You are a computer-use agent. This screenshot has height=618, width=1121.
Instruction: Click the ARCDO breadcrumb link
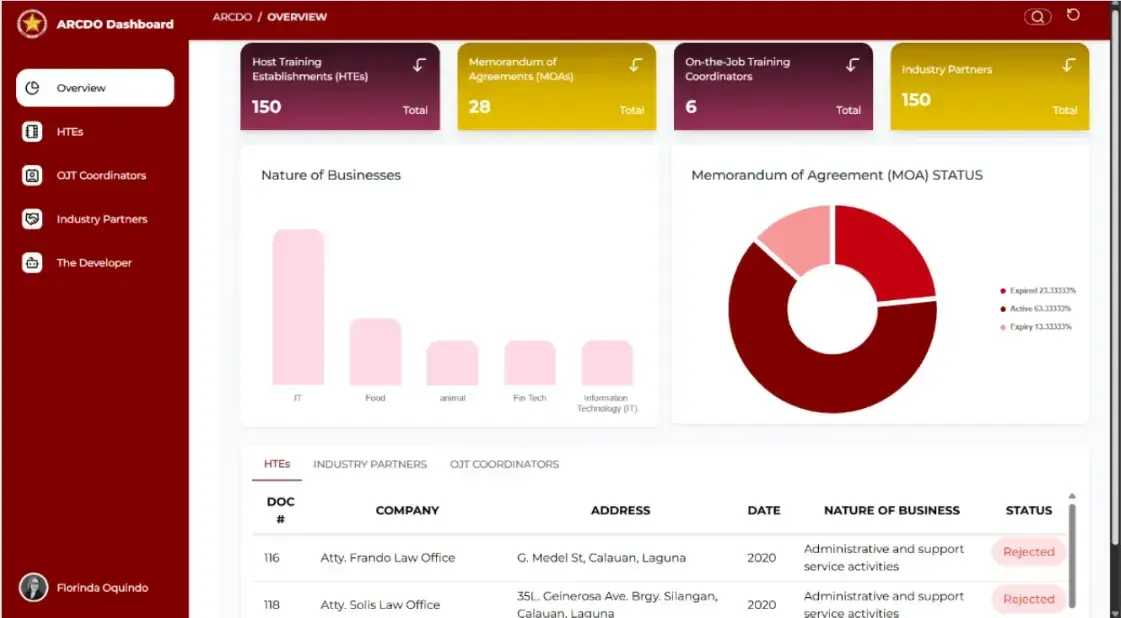tap(232, 17)
